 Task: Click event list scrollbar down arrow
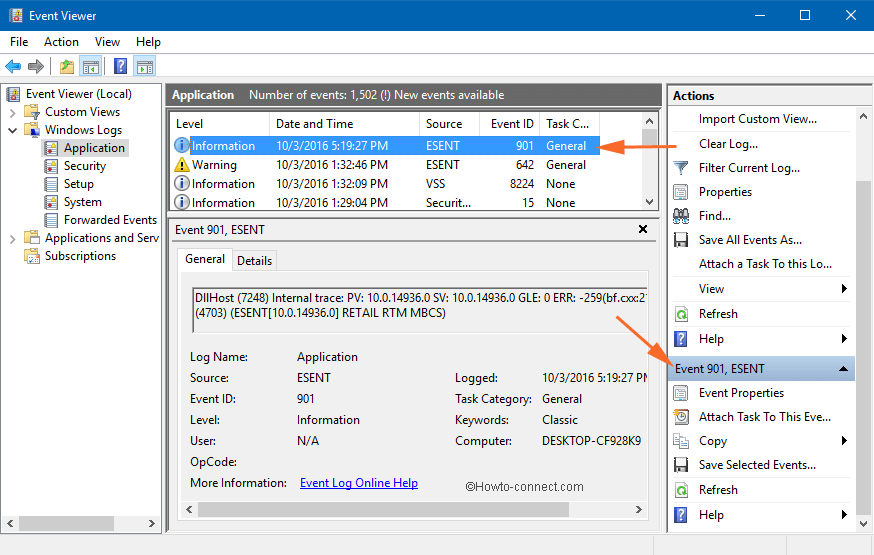(x=649, y=202)
